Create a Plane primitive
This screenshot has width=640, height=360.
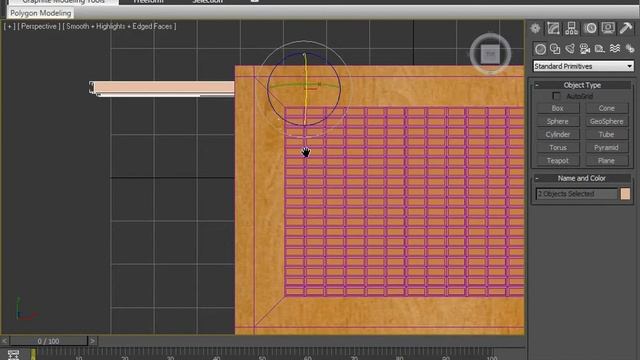(x=607, y=160)
